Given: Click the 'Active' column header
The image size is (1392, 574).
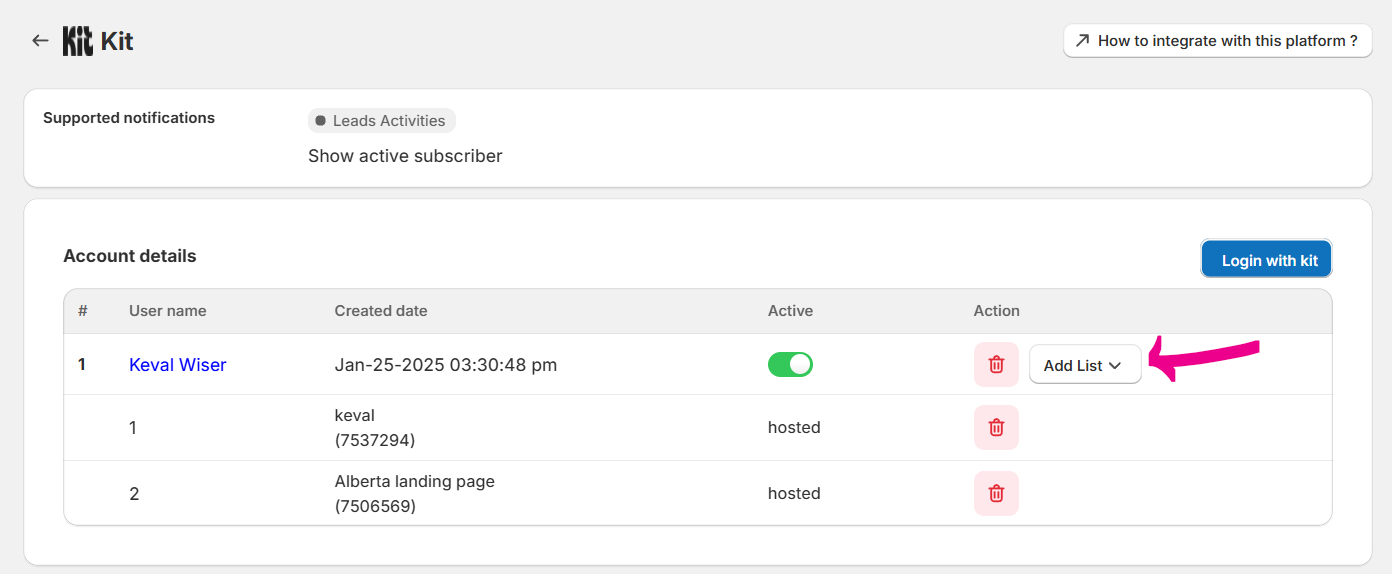Looking at the screenshot, I should point(790,311).
